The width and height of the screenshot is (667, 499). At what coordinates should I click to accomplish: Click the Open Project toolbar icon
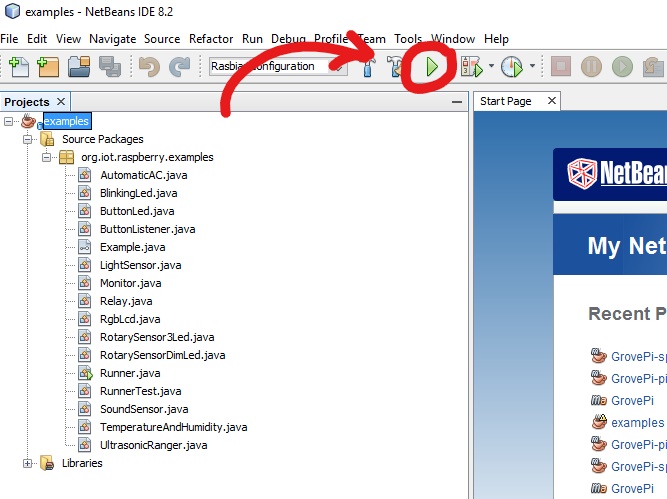[x=79, y=66]
